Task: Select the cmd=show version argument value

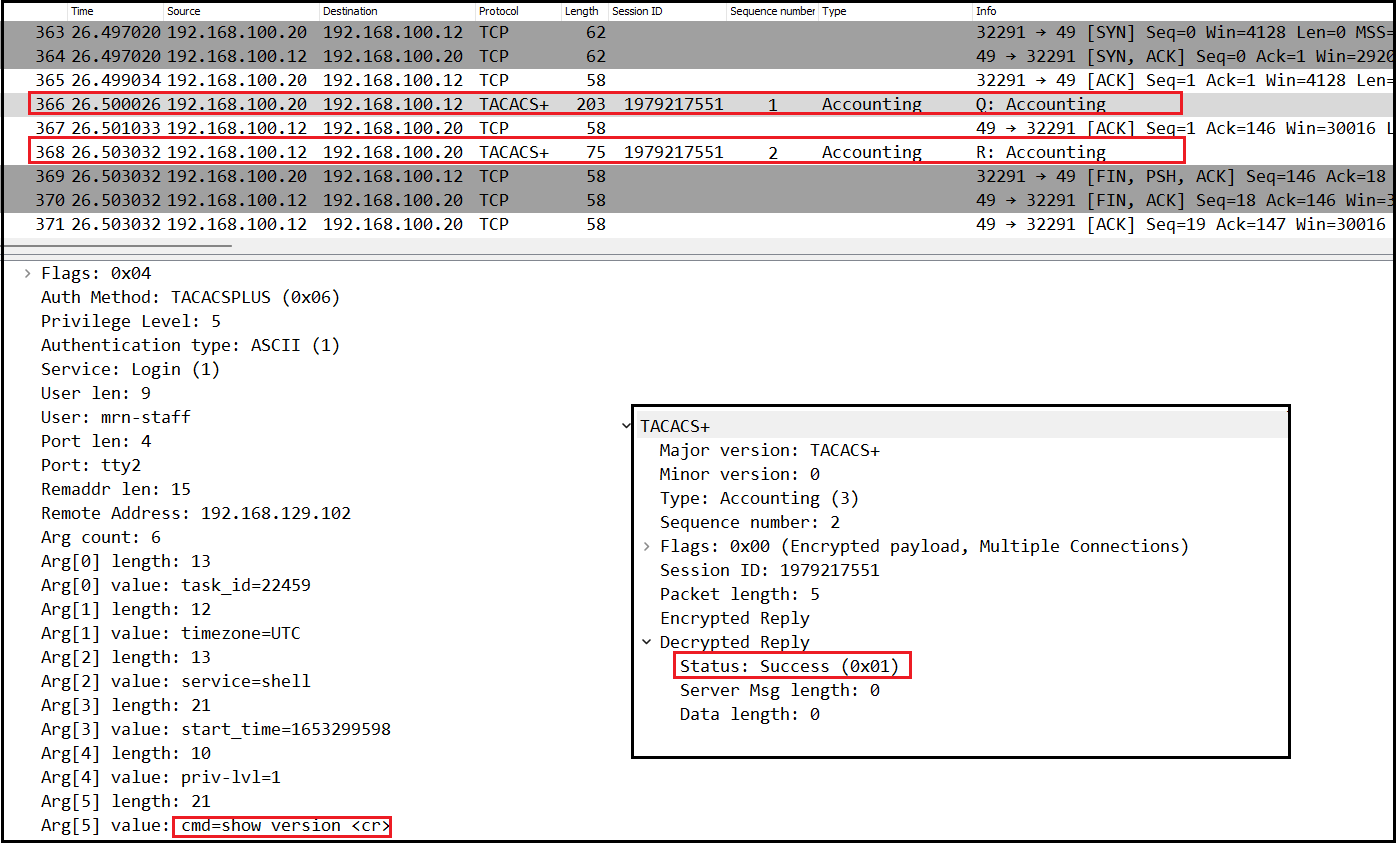Action: [x=281, y=826]
